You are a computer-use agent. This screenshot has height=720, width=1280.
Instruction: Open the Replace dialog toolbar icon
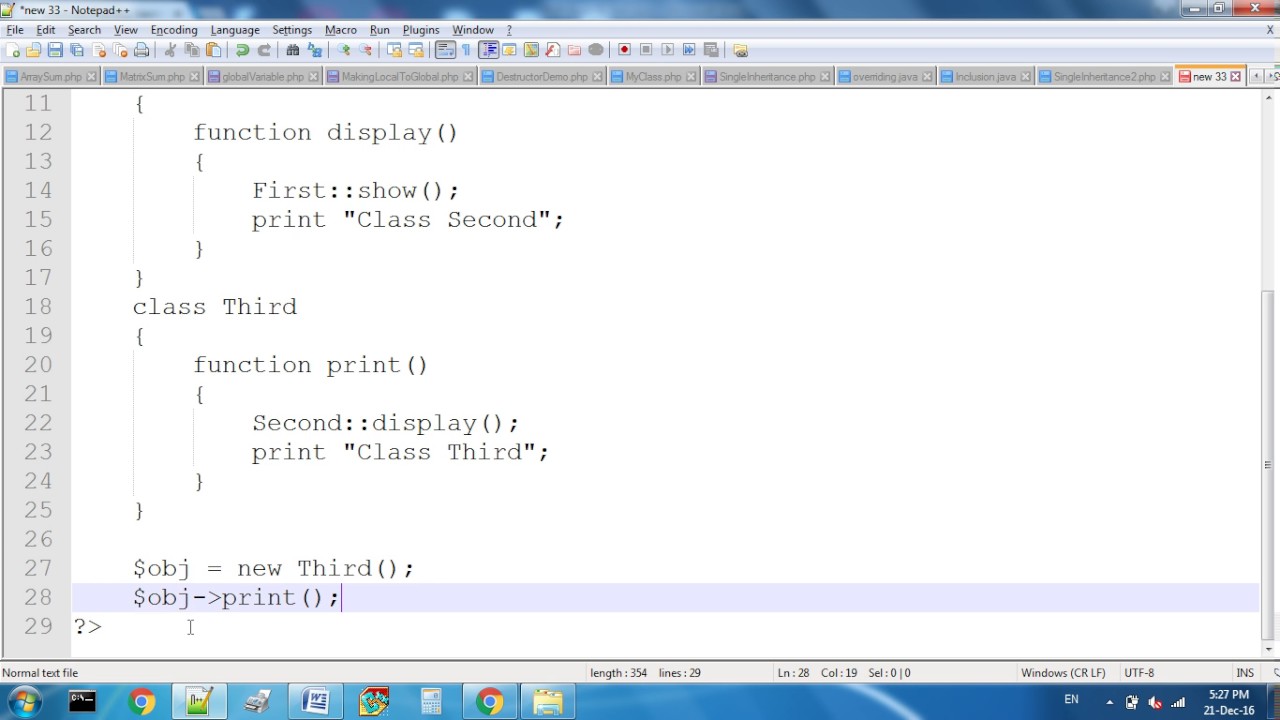314,50
